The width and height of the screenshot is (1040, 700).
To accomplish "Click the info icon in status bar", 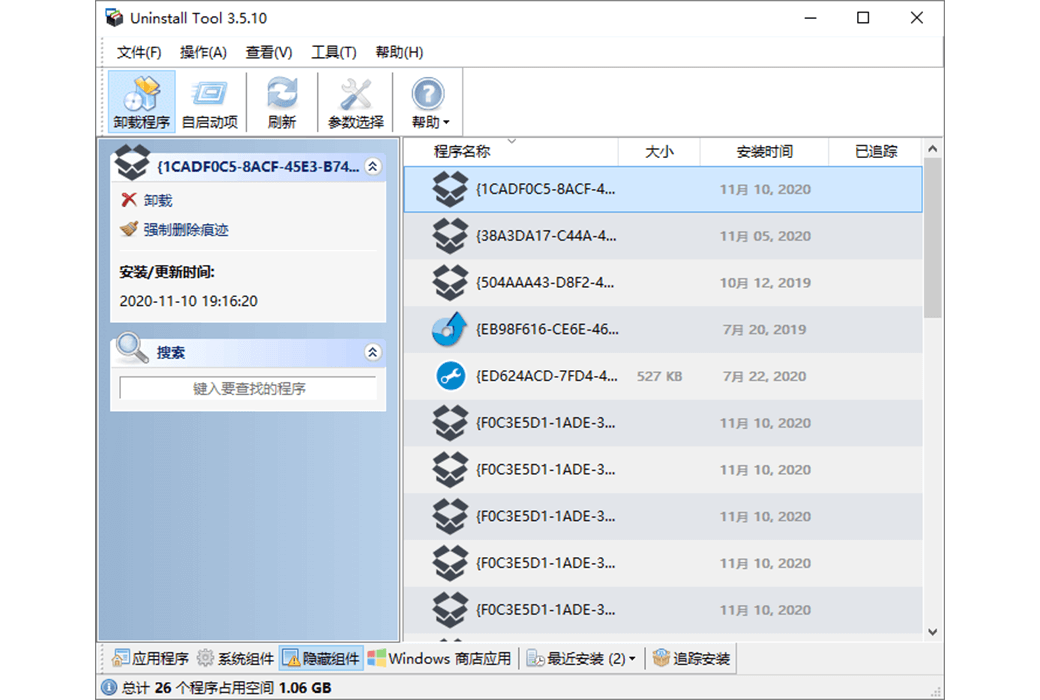I will pyautogui.click(x=108, y=688).
